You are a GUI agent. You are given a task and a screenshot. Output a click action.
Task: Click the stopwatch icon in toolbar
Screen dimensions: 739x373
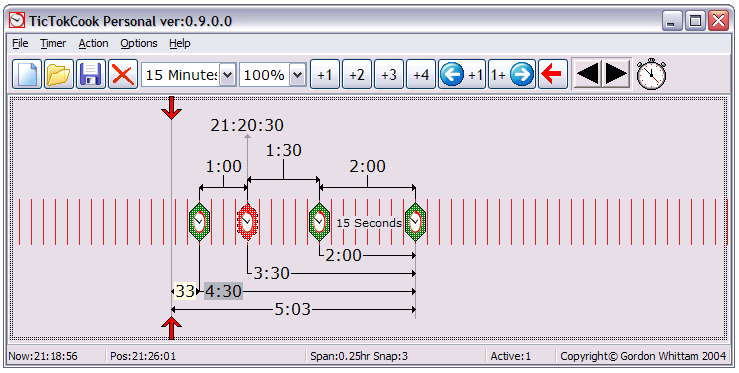tap(651, 74)
